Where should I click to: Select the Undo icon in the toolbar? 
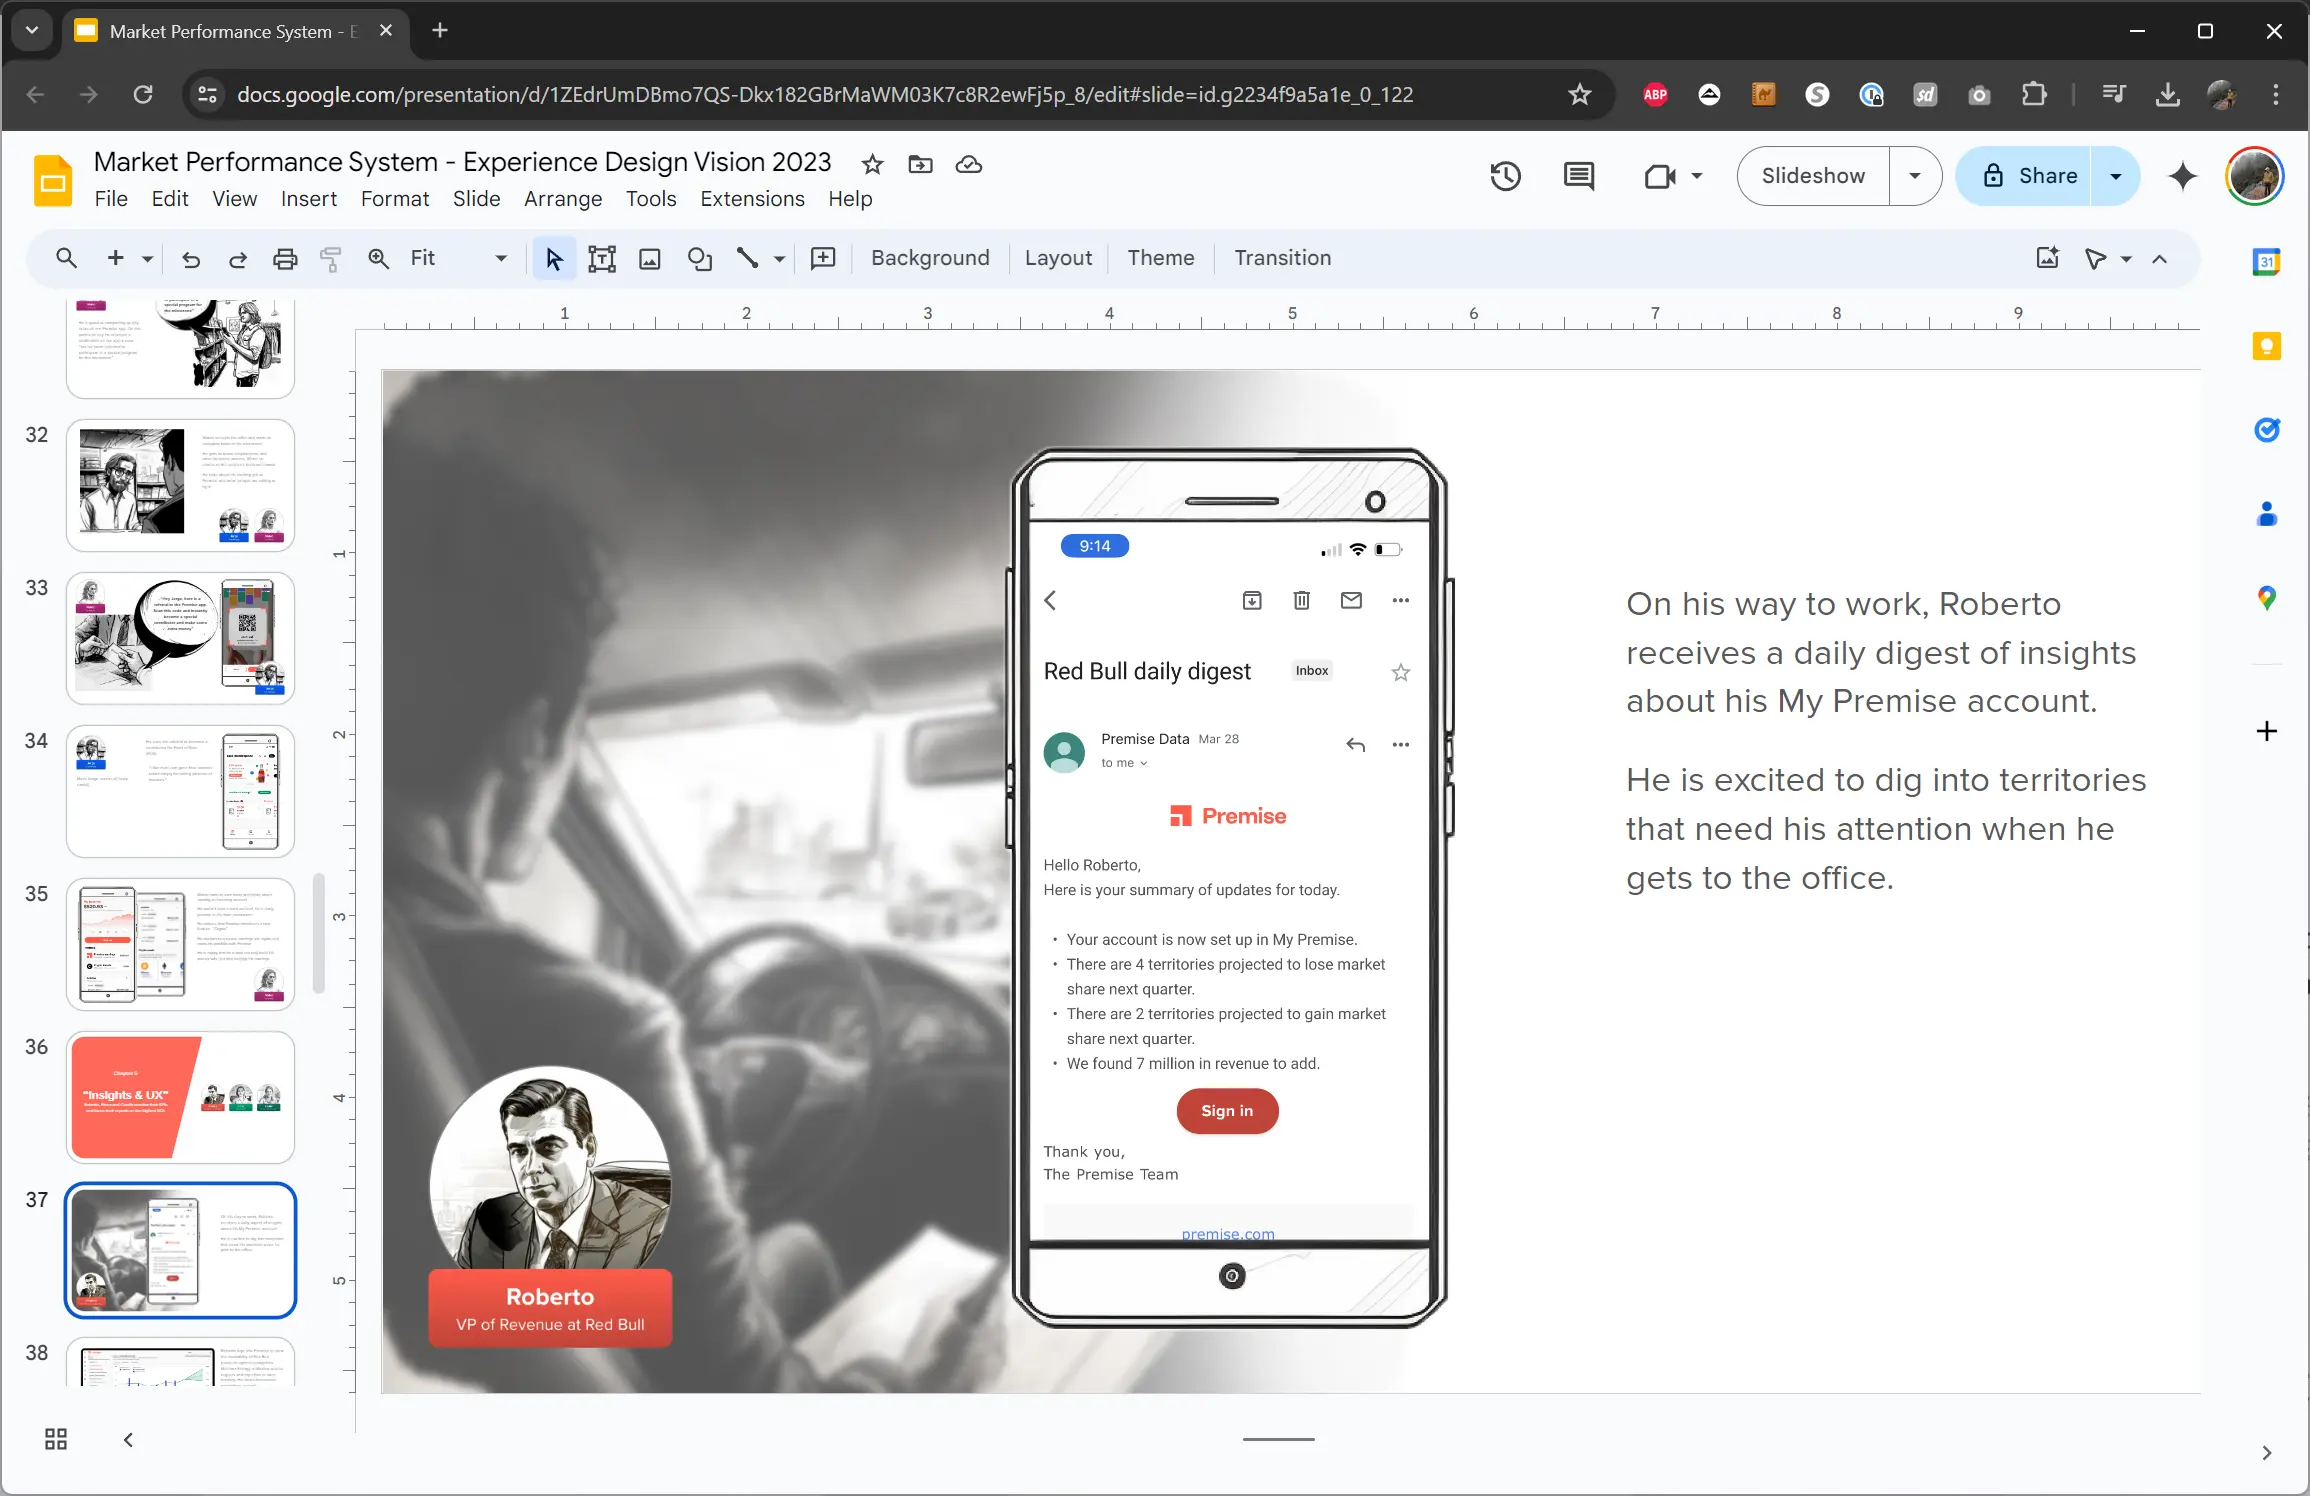point(189,258)
